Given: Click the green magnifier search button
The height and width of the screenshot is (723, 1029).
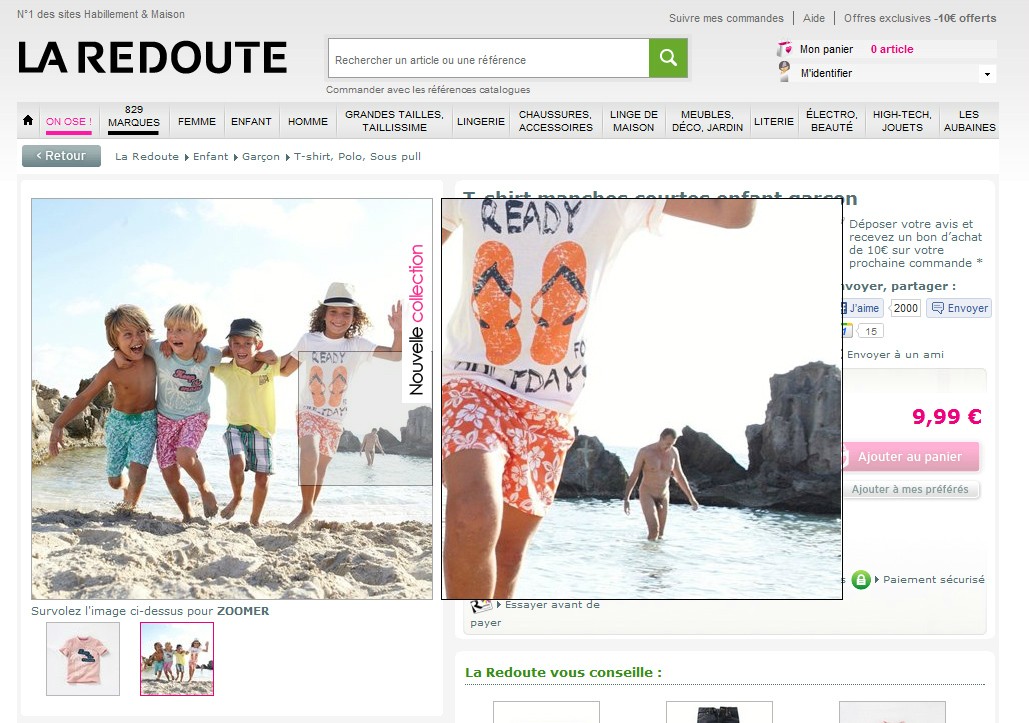Looking at the screenshot, I should point(668,58).
